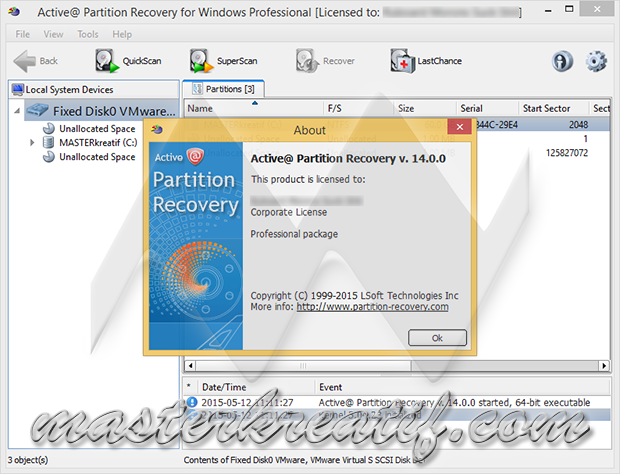The height and width of the screenshot is (474, 620).
Task: Click the horizontal scrollbar thumb
Action: tap(303, 366)
